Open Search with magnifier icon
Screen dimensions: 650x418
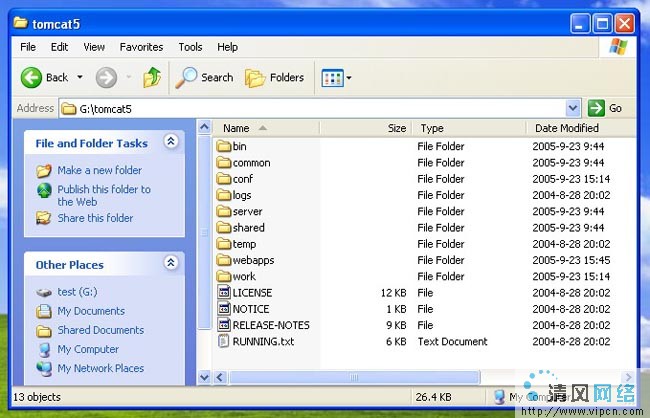click(x=204, y=78)
